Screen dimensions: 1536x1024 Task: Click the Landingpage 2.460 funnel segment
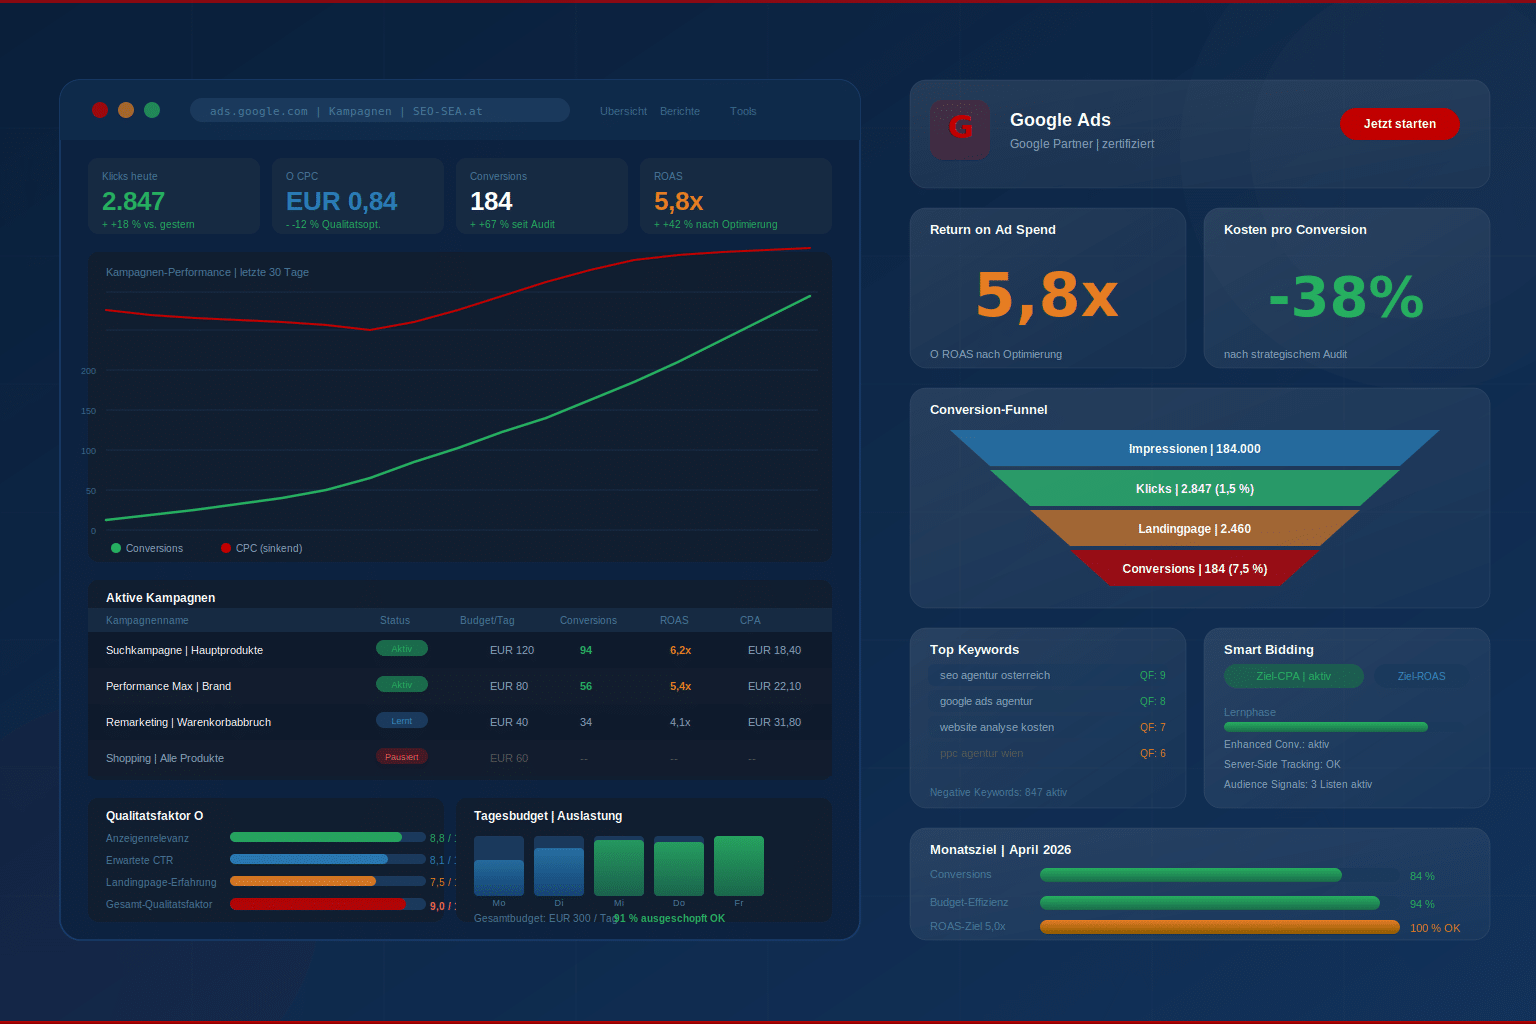click(x=1195, y=528)
